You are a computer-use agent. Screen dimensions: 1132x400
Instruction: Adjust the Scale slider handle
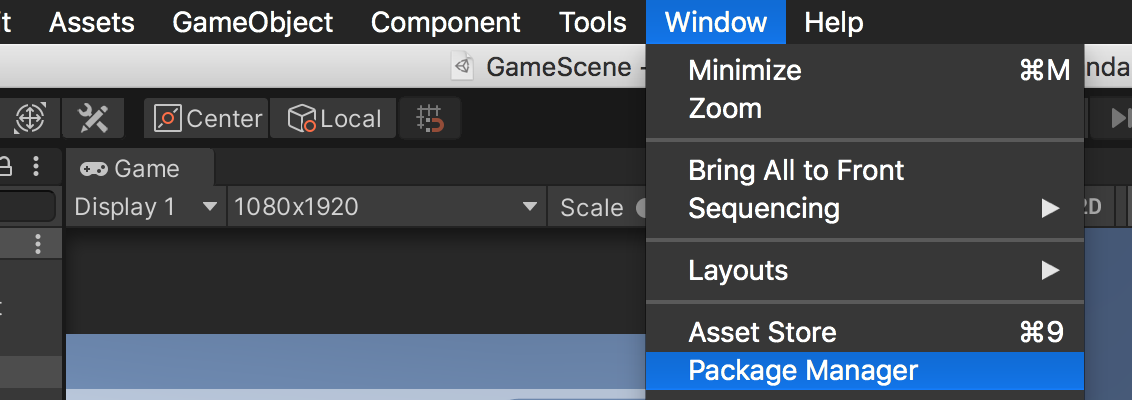tap(641, 208)
